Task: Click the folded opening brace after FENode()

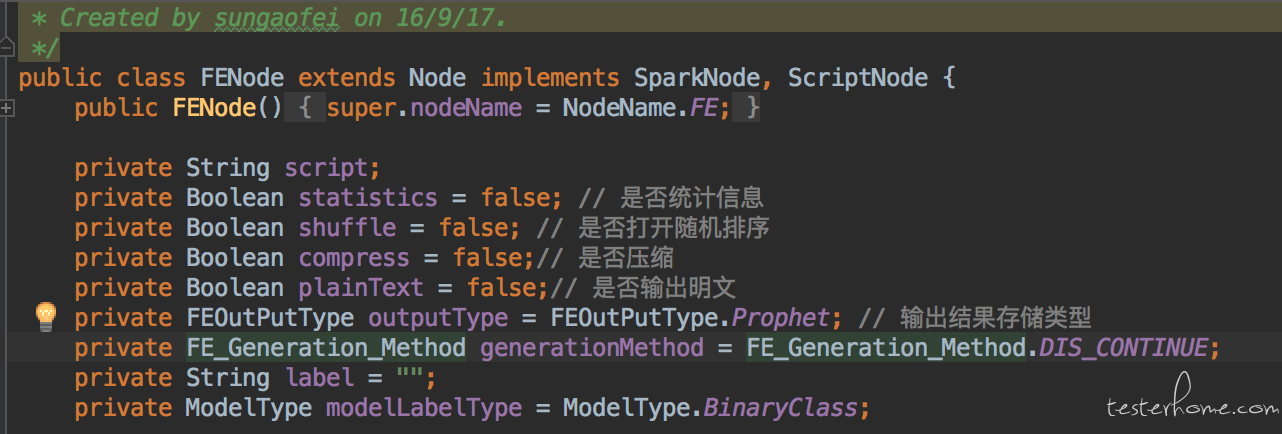Action: (x=305, y=107)
